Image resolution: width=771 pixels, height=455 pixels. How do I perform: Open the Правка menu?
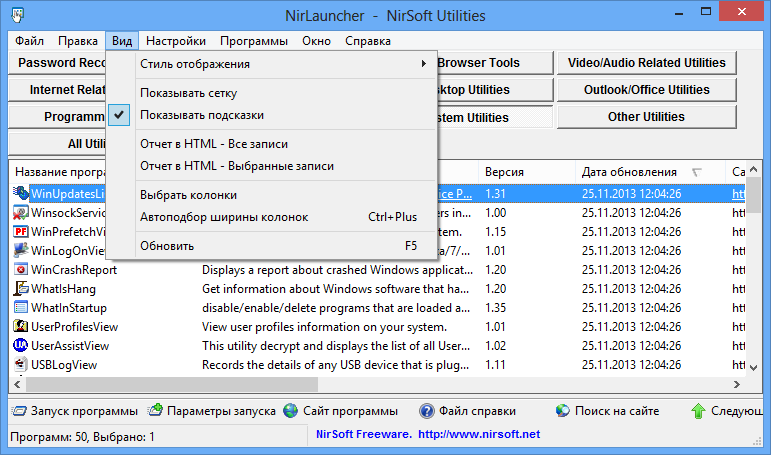click(x=78, y=41)
